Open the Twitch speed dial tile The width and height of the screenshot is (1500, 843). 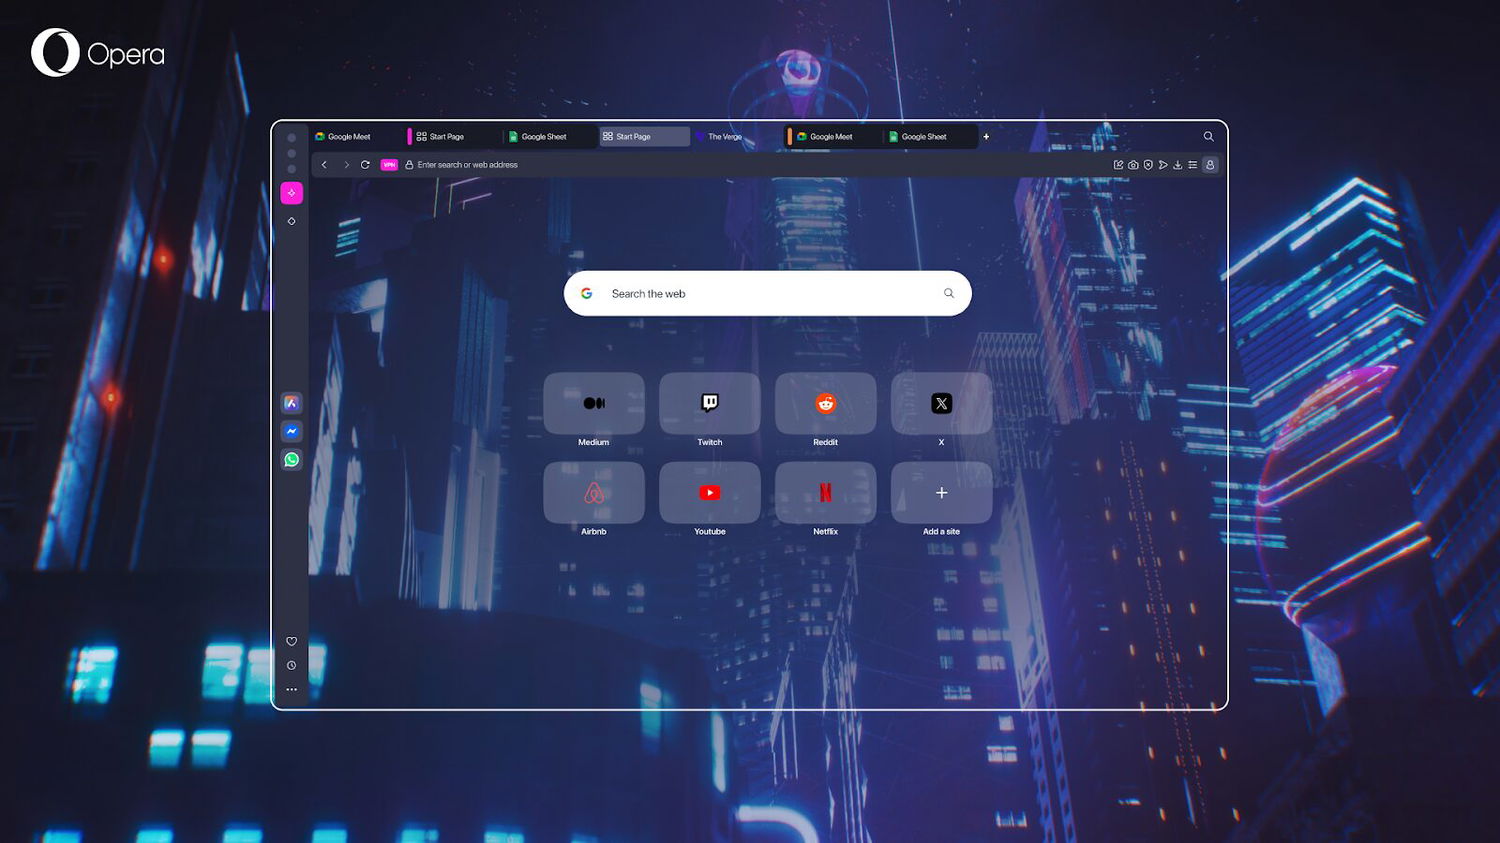[710, 403]
